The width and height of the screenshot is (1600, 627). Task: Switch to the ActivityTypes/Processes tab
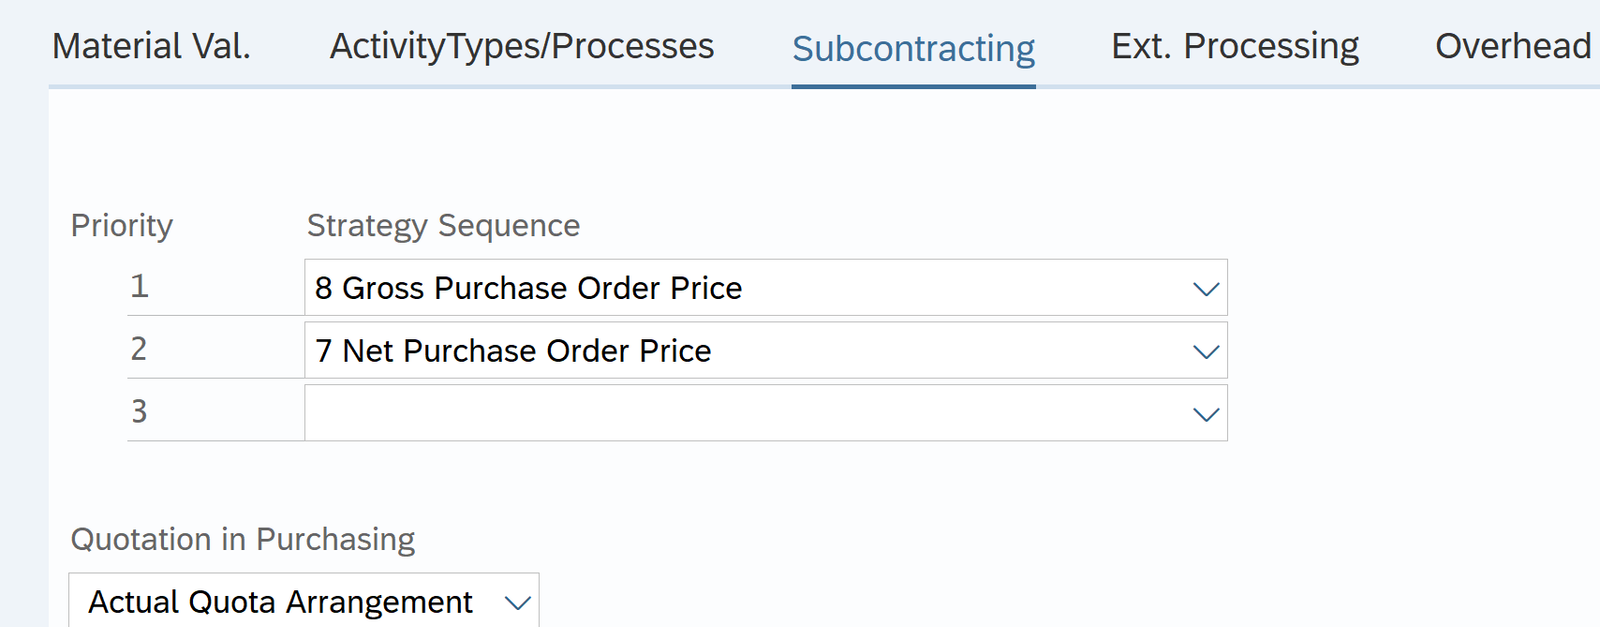(x=522, y=46)
